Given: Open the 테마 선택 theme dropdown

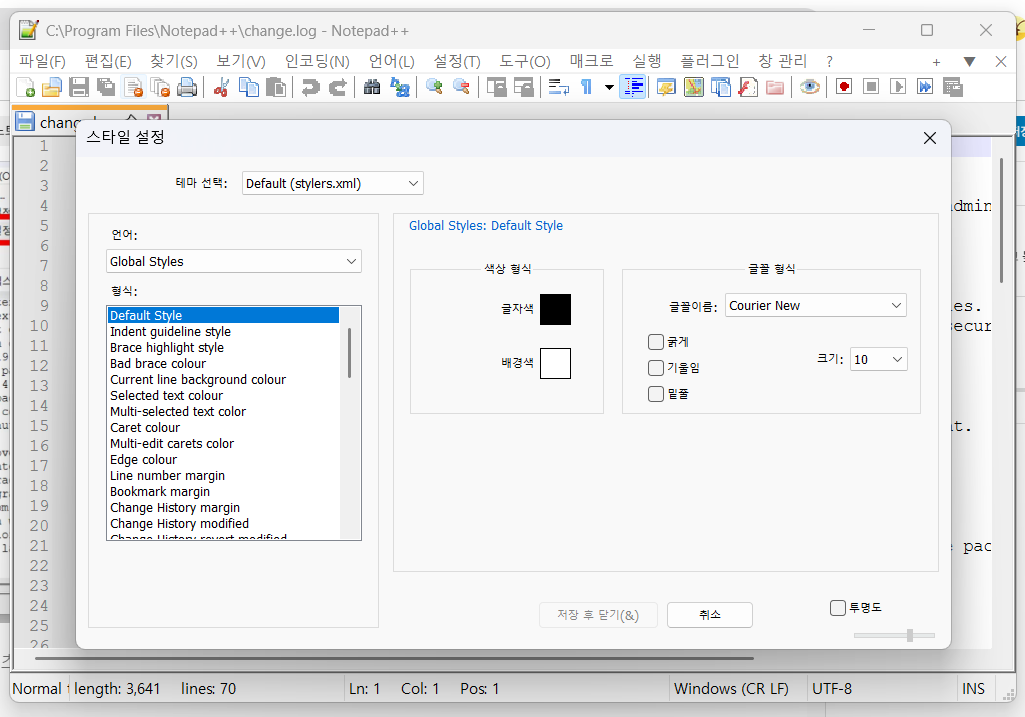Looking at the screenshot, I should [333, 184].
